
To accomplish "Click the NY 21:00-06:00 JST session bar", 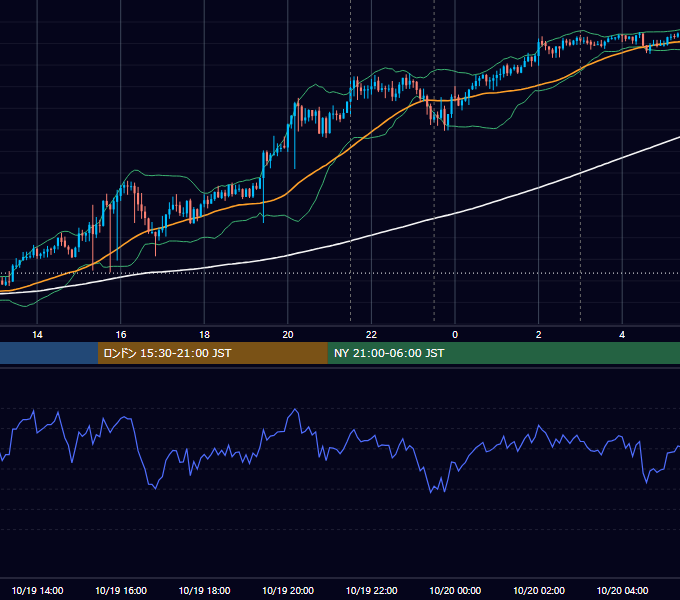I will point(503,353).
